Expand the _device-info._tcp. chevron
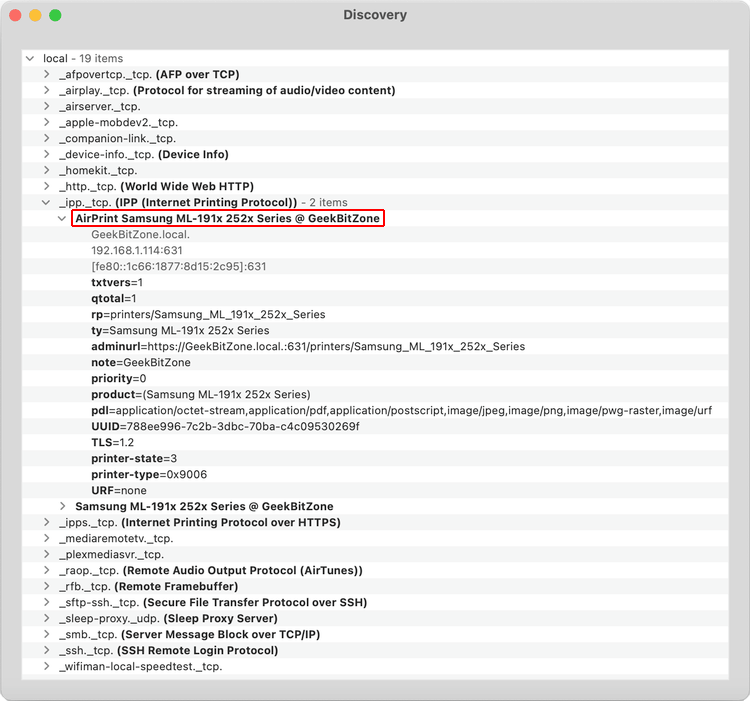The height and width of the screenshot is (701, 750). pyautogui.click(x=46, y=154)
